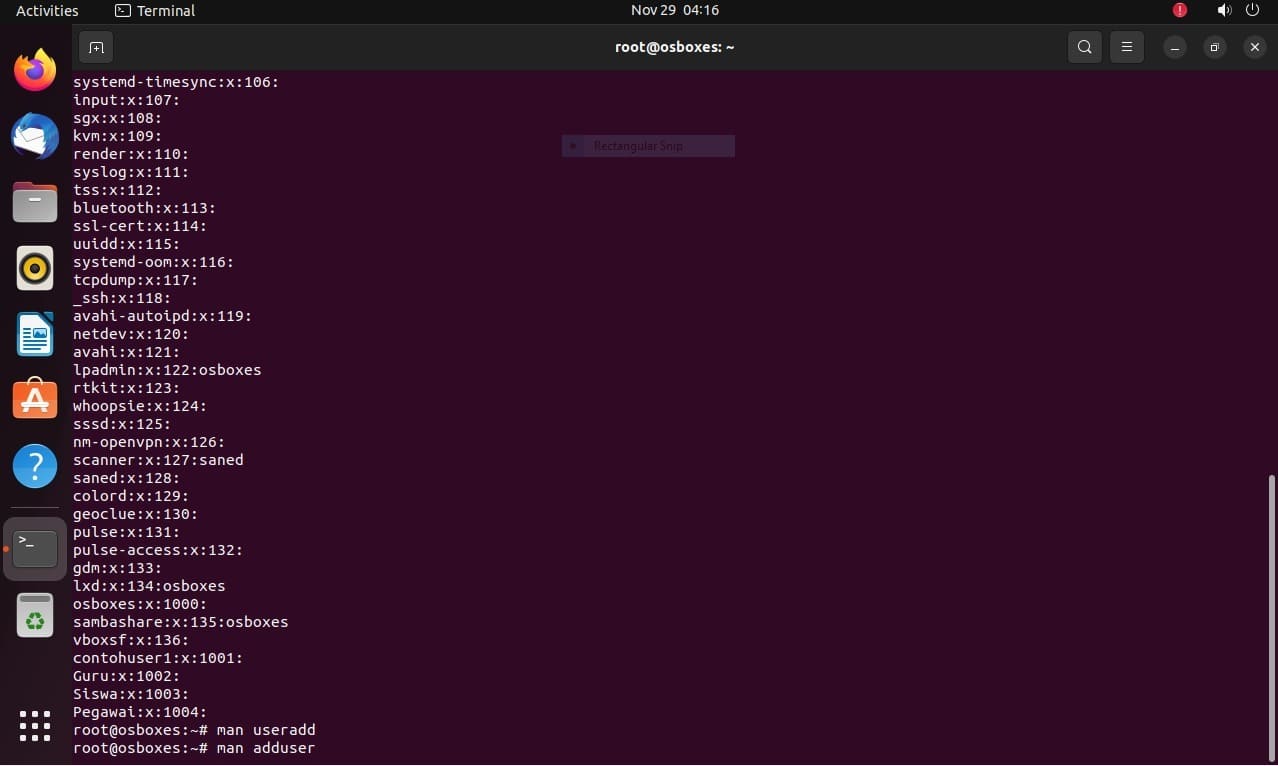Click the 'osboxes:x:1000:' line
This screenshot has height=766, width=1278.
pos(140,604)
